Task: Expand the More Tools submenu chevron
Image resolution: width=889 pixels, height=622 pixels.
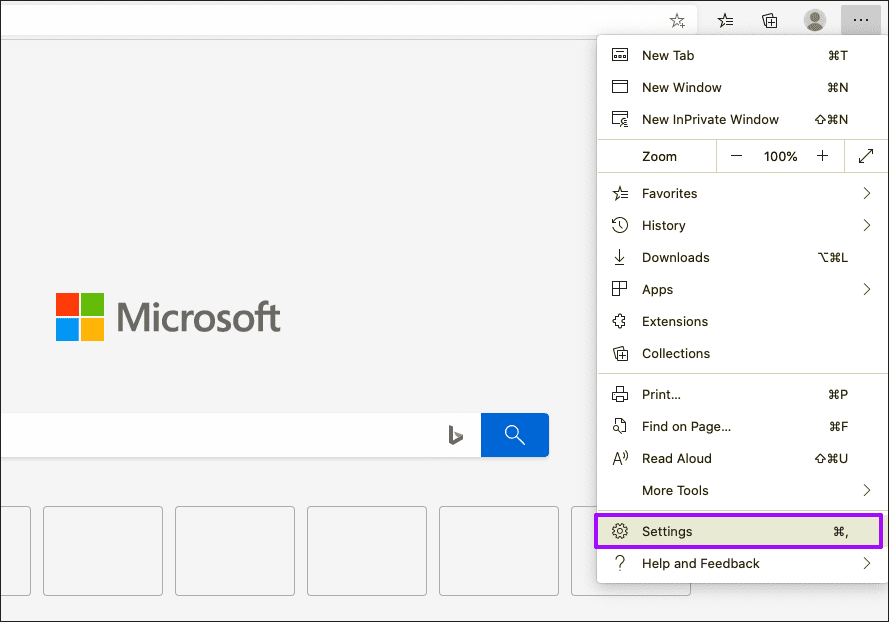Action: point(866,490)
